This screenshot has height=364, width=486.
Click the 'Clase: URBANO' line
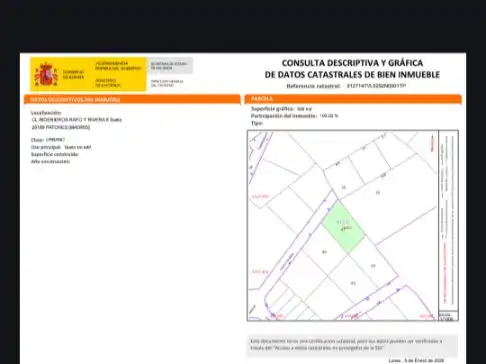pyautogui.click(x=48, y=140)
